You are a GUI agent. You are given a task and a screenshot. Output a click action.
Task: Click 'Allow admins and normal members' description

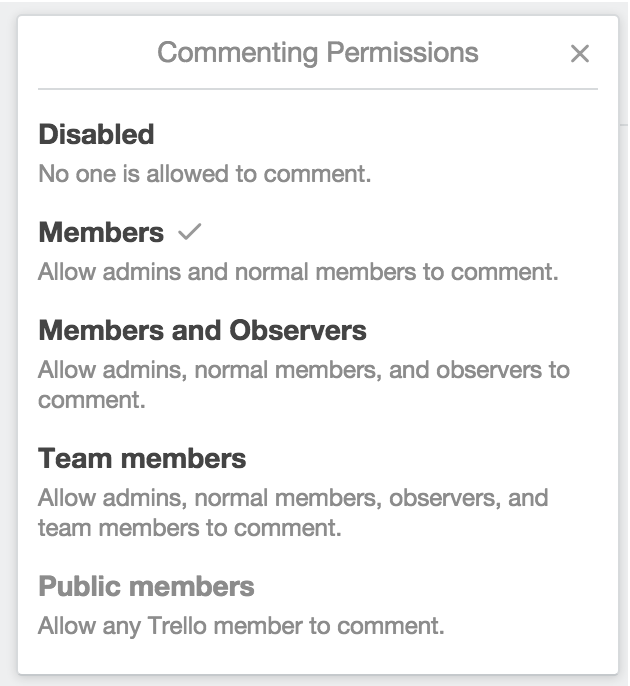pyautogui.click(x=297, y=271)
